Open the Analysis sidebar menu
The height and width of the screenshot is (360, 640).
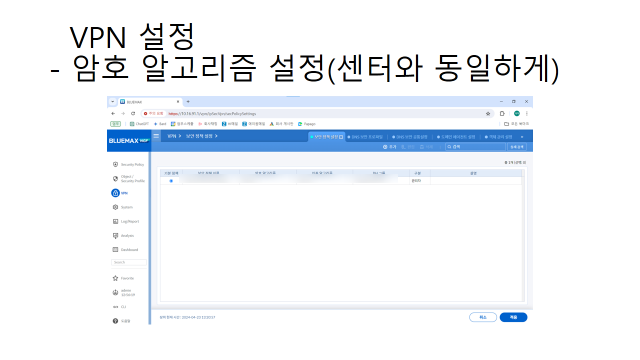point(123,236)
